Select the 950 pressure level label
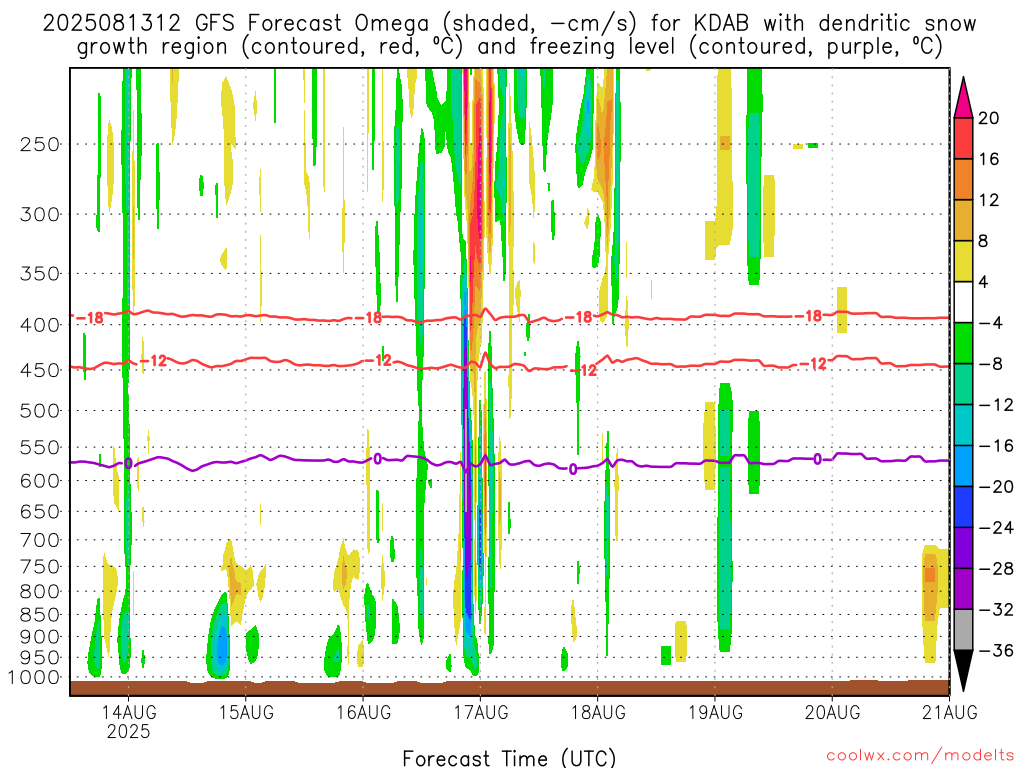The height and width of the screenshot is (768, 1024). (40, 658)
